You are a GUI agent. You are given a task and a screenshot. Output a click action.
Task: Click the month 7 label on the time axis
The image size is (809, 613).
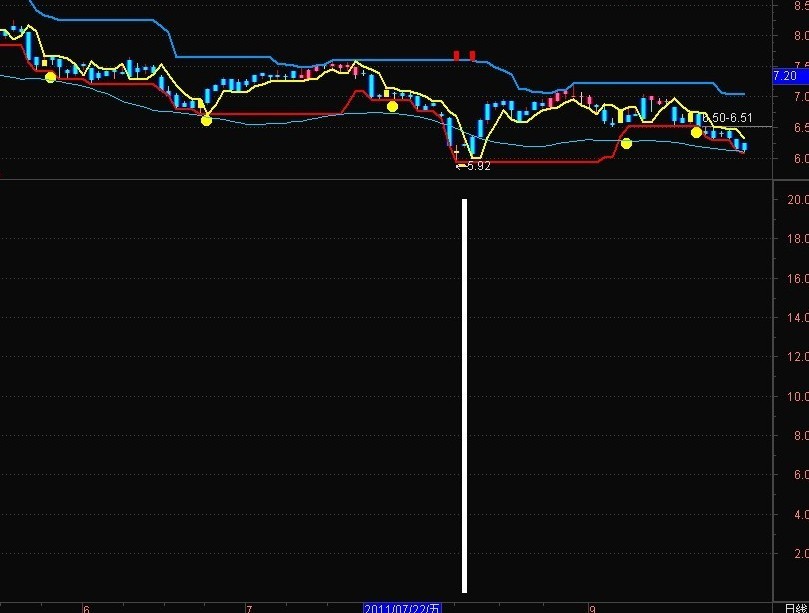pyautogui.click(x=249, y=609)
